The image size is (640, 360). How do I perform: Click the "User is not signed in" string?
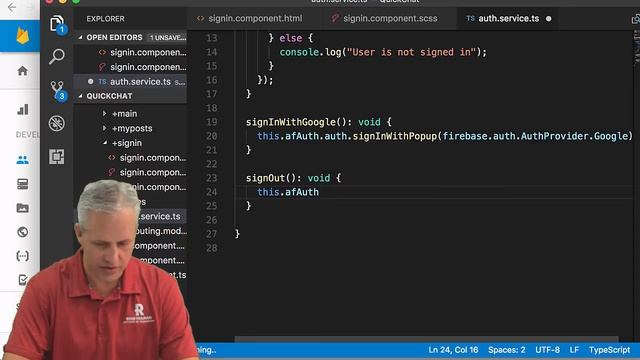(x=411, y=52)
